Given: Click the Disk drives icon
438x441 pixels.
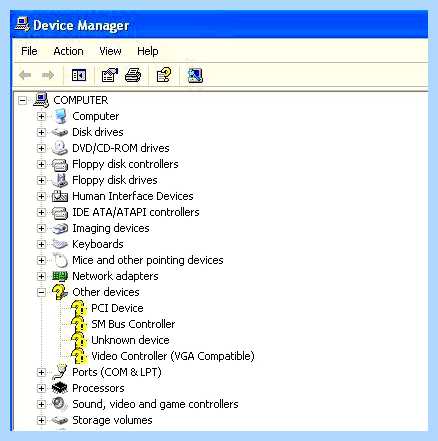Looking at the screenshot, I should tap(60, 132).
